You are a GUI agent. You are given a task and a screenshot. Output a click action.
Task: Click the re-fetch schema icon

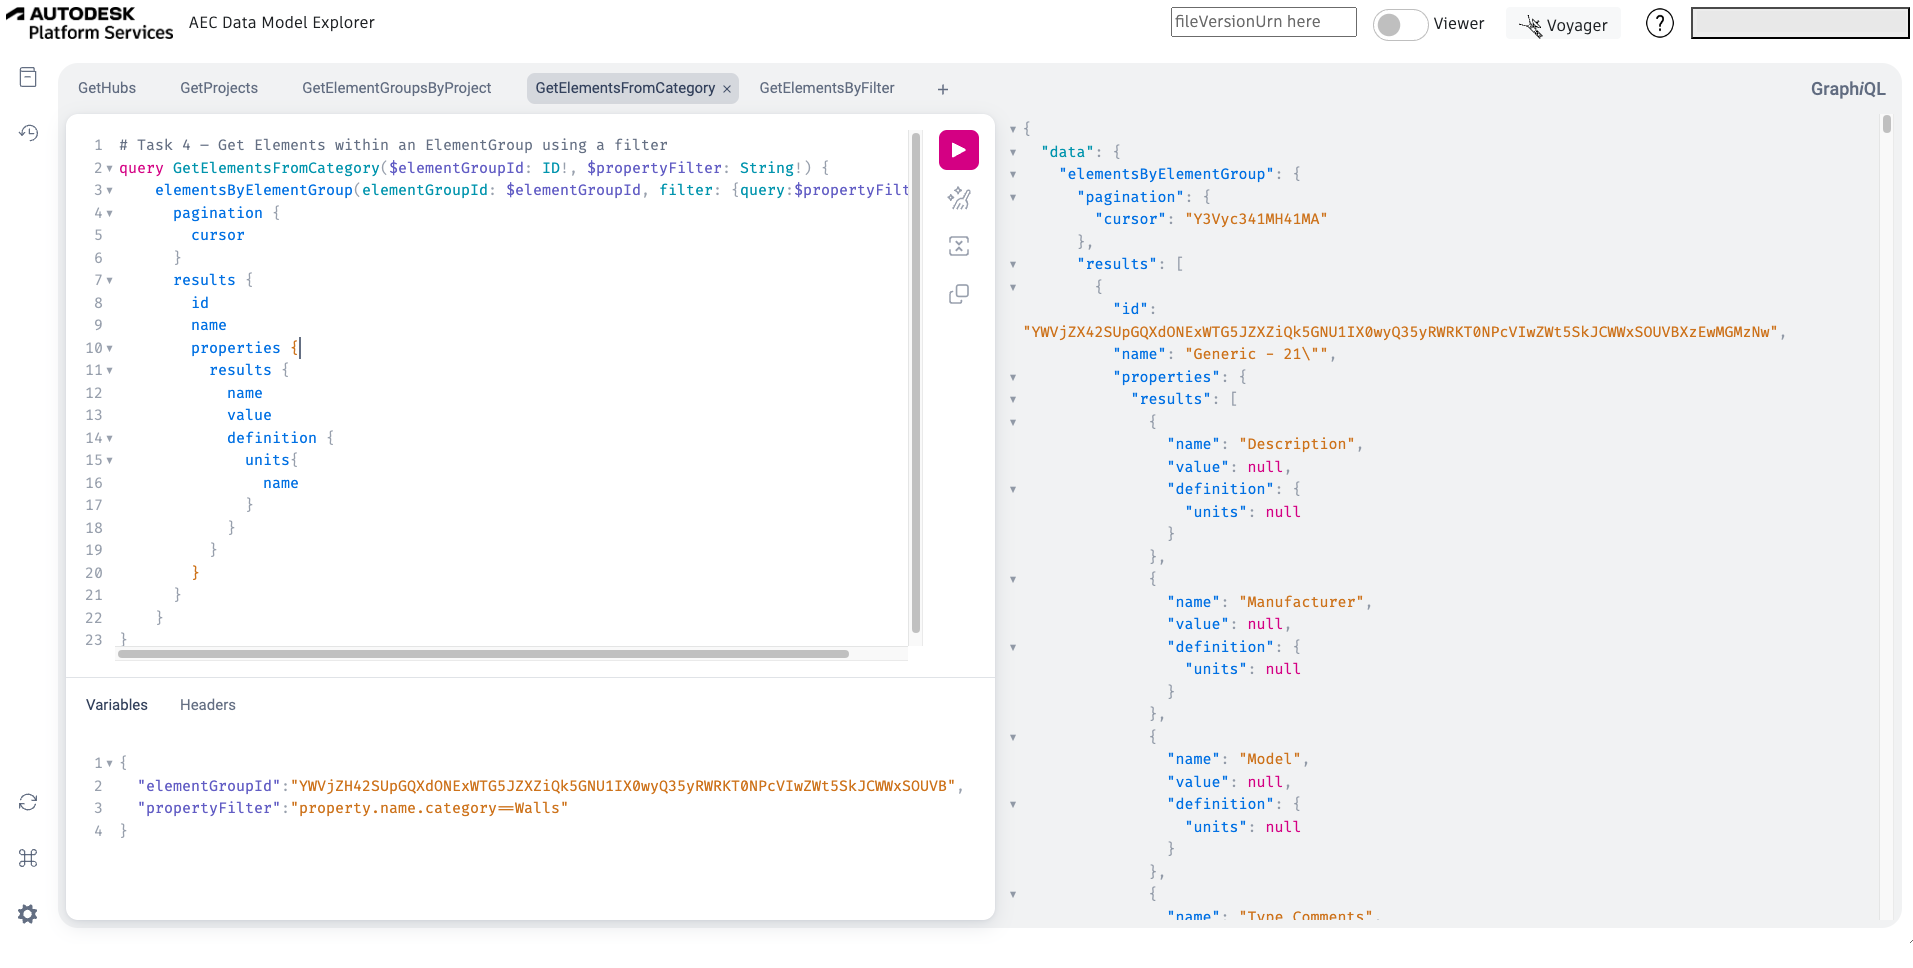28,802
